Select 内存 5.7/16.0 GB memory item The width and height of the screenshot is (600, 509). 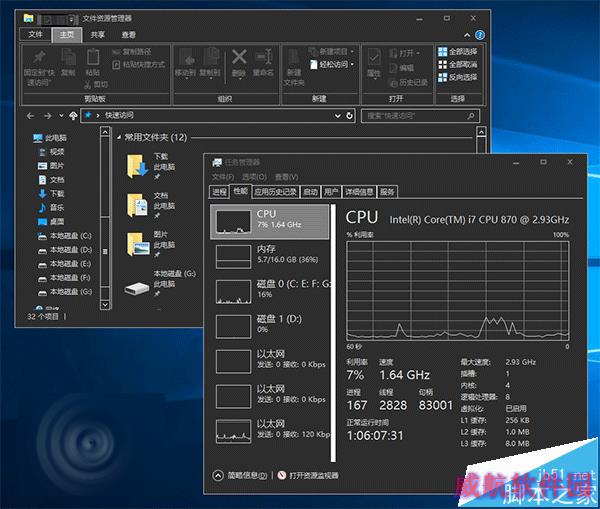(270, 256)
